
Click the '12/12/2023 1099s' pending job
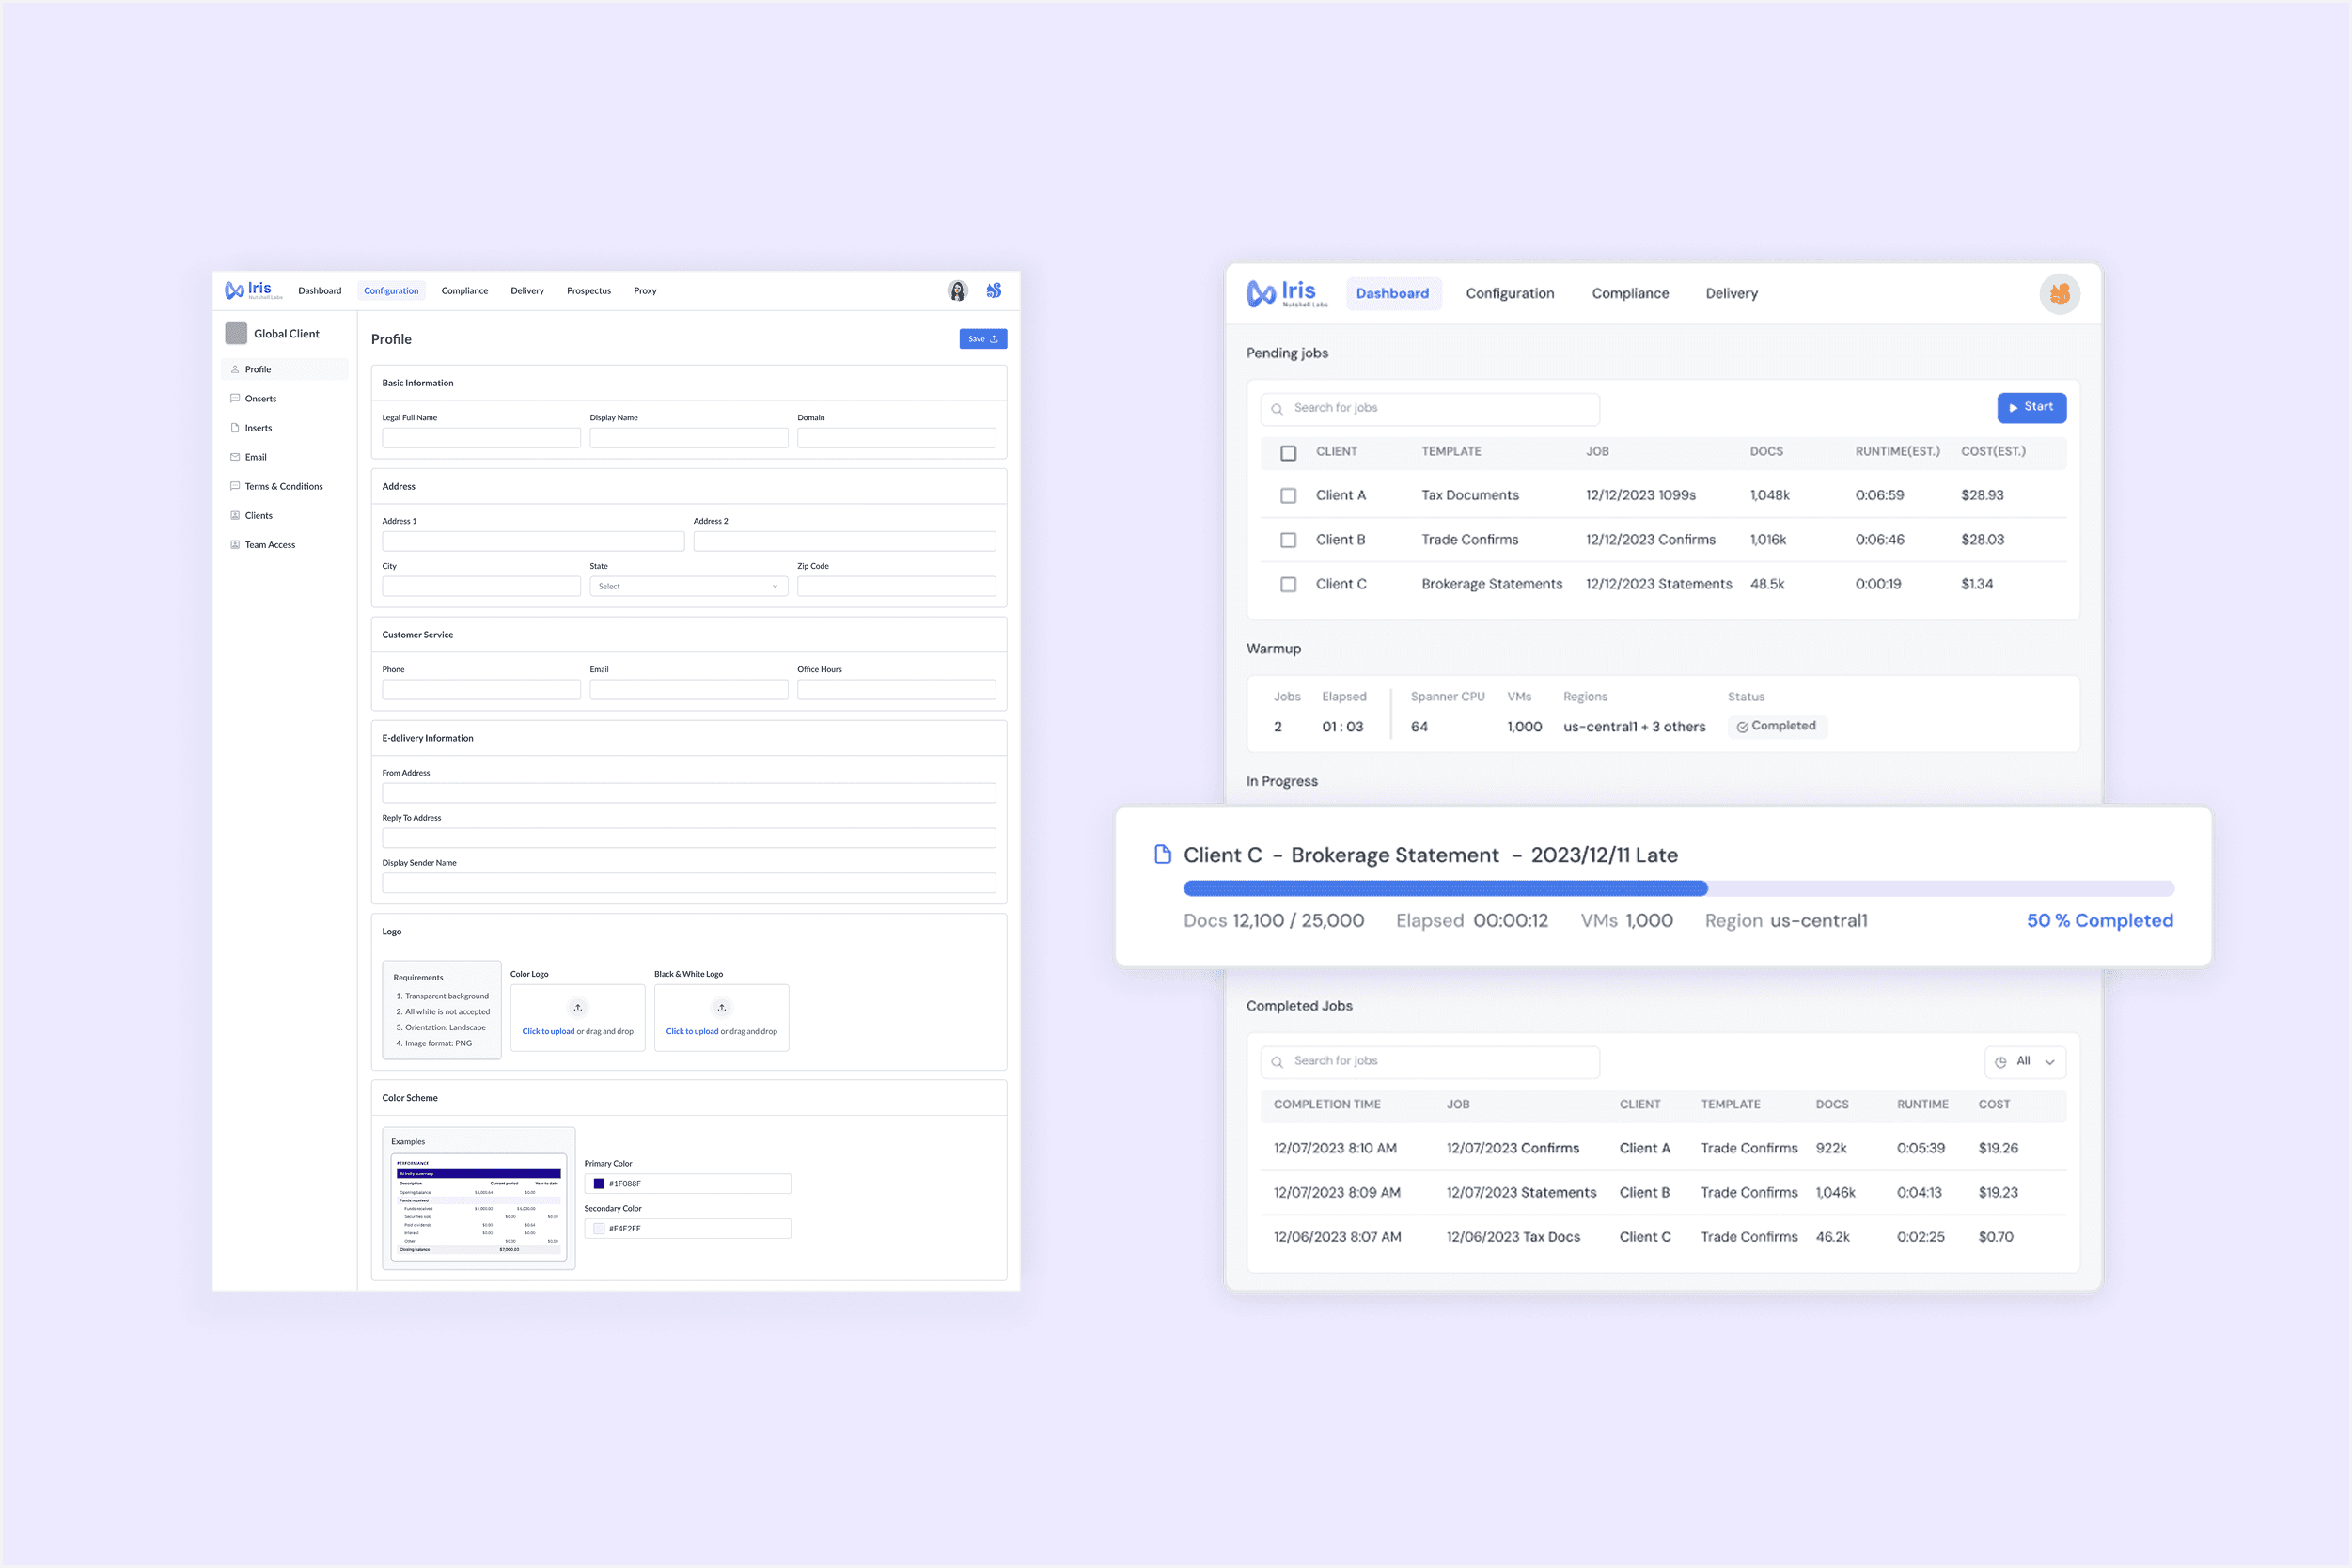pyautogui.click(x=1641, y=495)
